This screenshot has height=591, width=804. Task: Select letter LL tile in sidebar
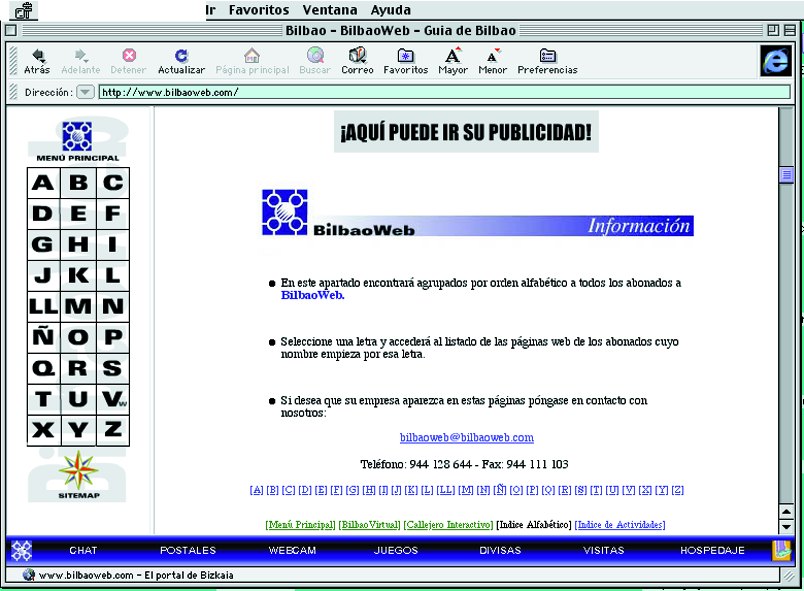[x=43, y=307]
